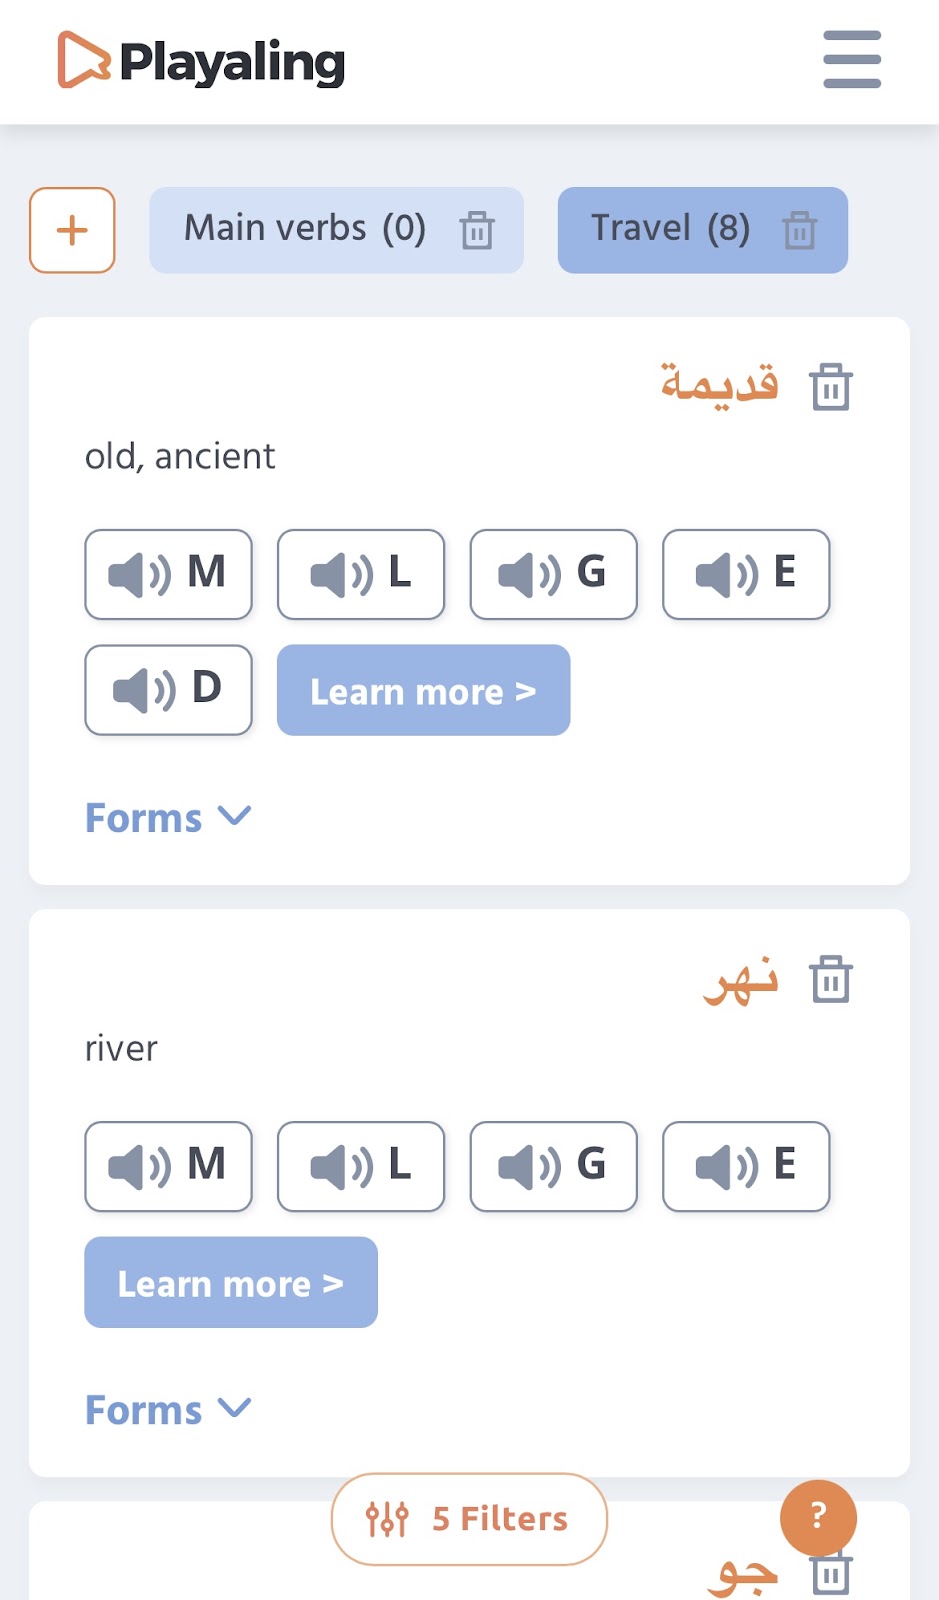
Task: Delete the Travel list
Action: pos(801,230)
